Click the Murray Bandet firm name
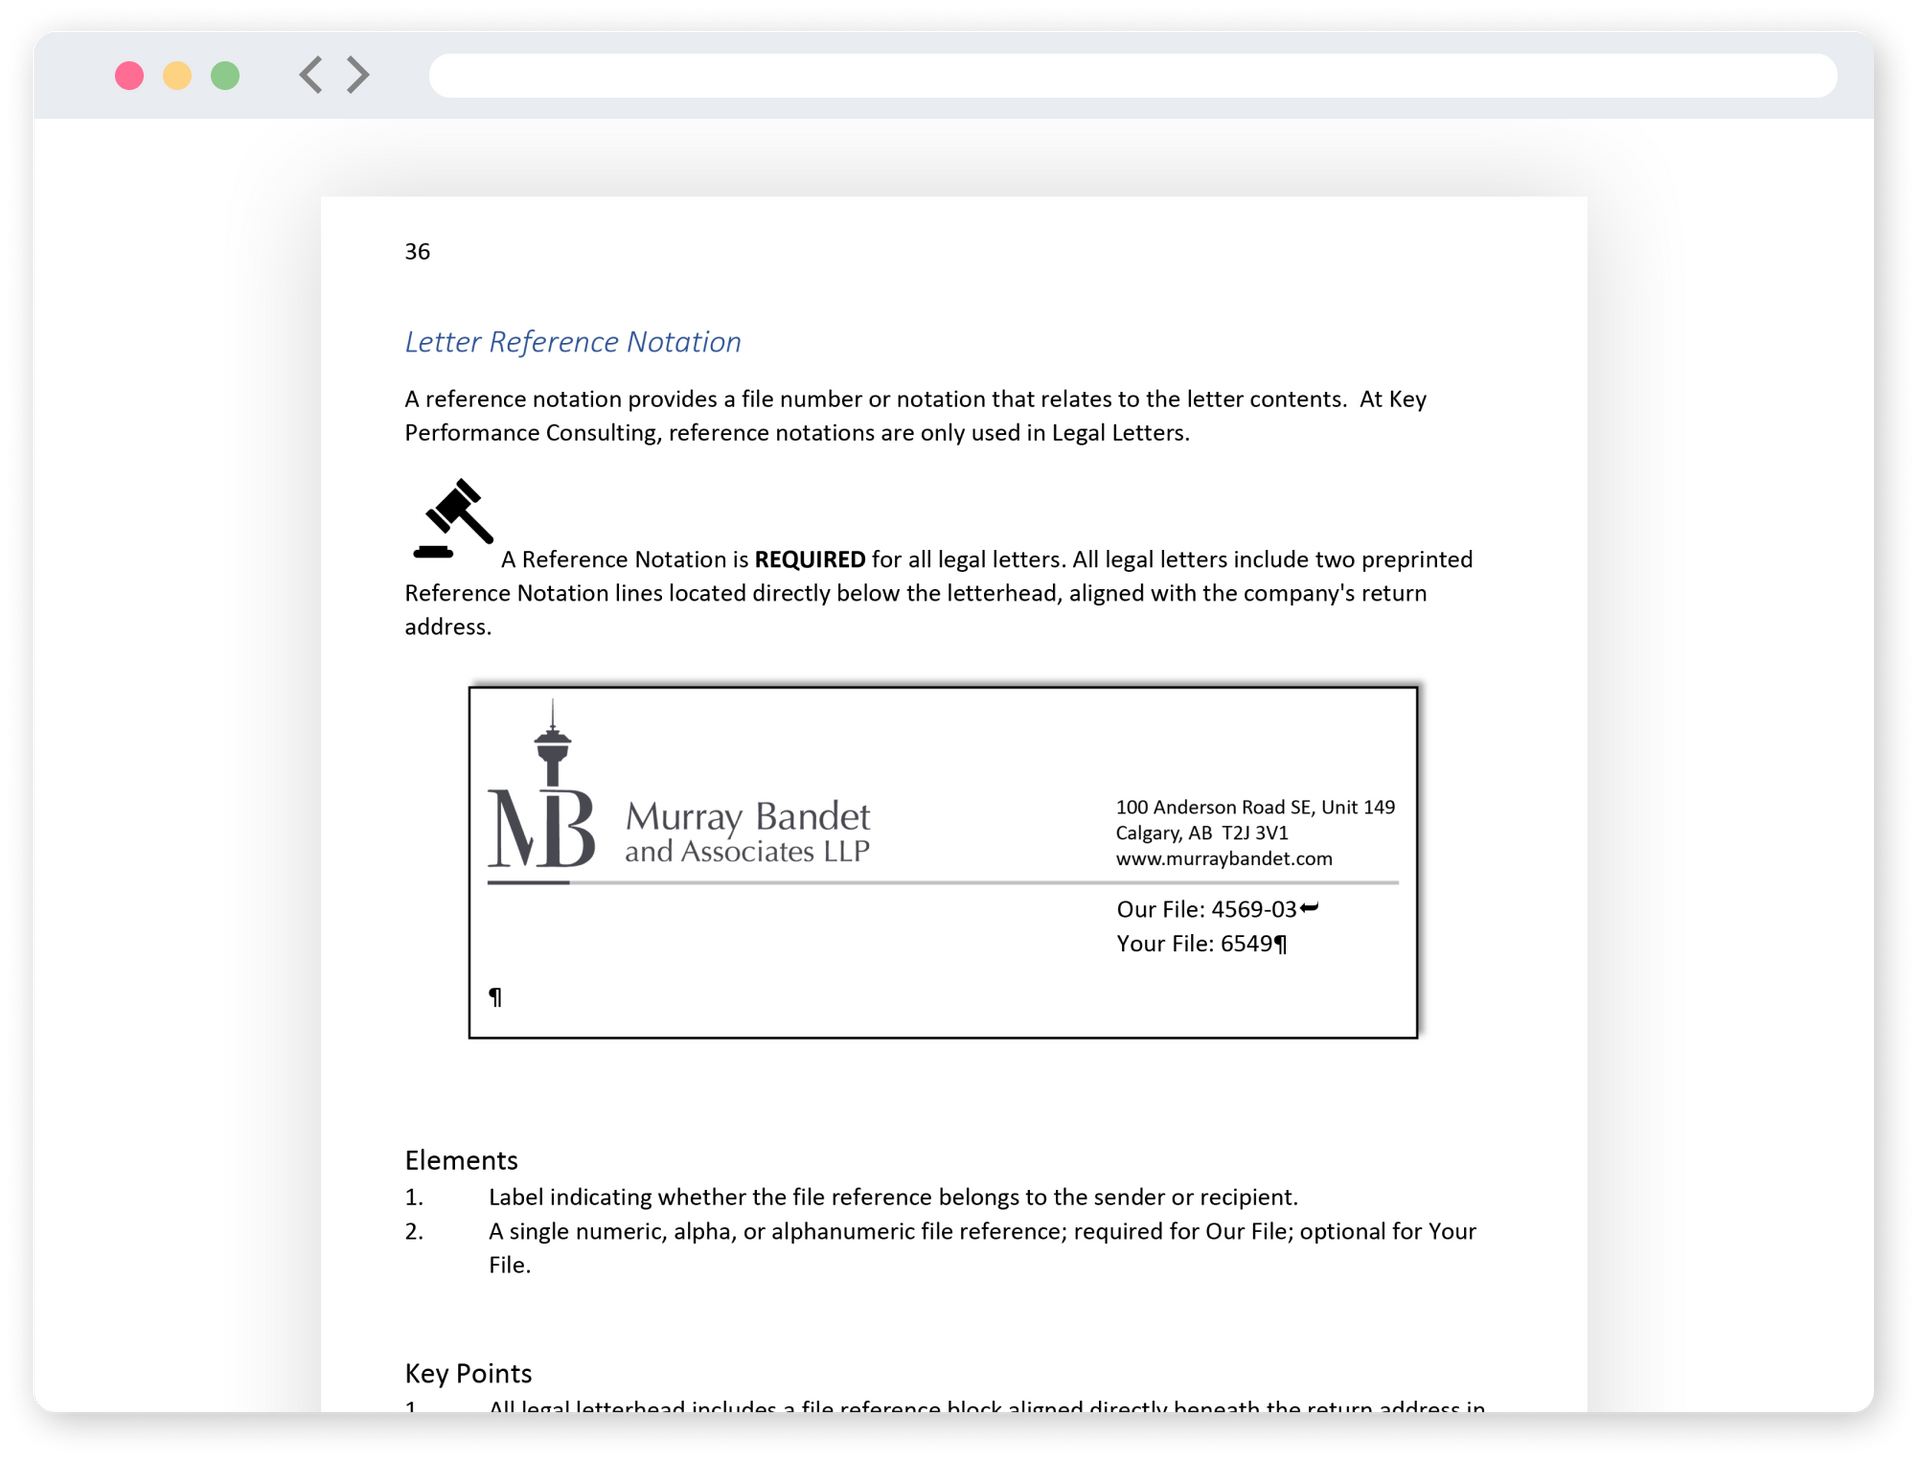1920x1460 pixels. point(747,817)
